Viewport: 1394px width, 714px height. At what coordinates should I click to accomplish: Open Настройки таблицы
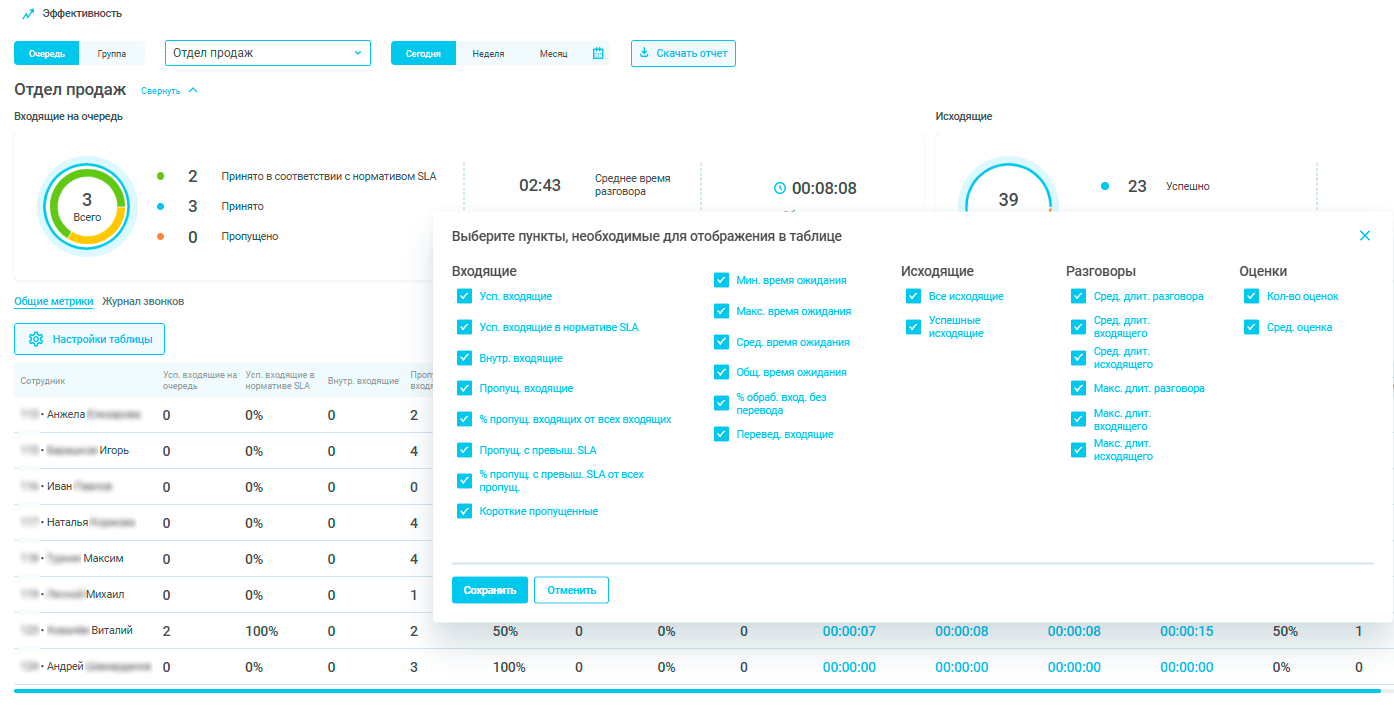[89, 339]
